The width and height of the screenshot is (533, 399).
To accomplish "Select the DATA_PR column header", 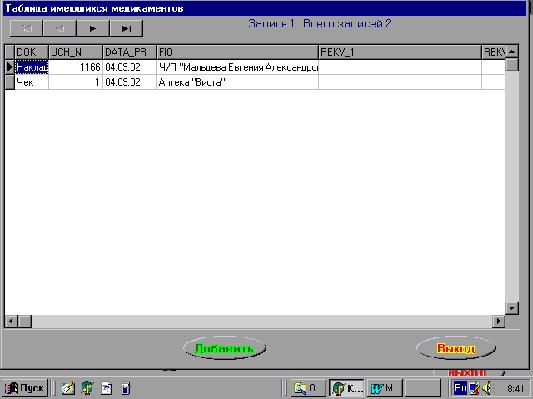I will 130,52.
